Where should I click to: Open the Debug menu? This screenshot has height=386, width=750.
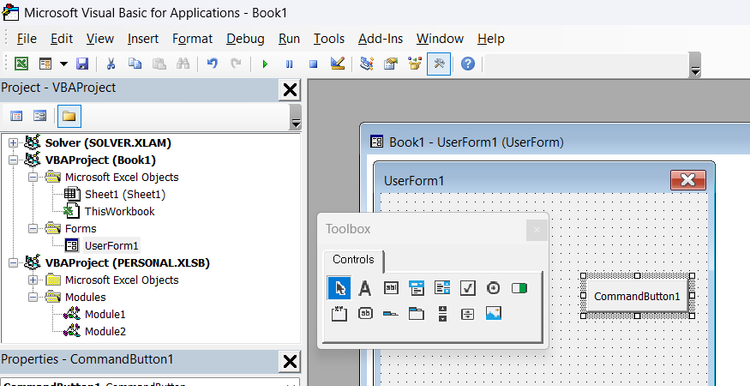point(245,39)
